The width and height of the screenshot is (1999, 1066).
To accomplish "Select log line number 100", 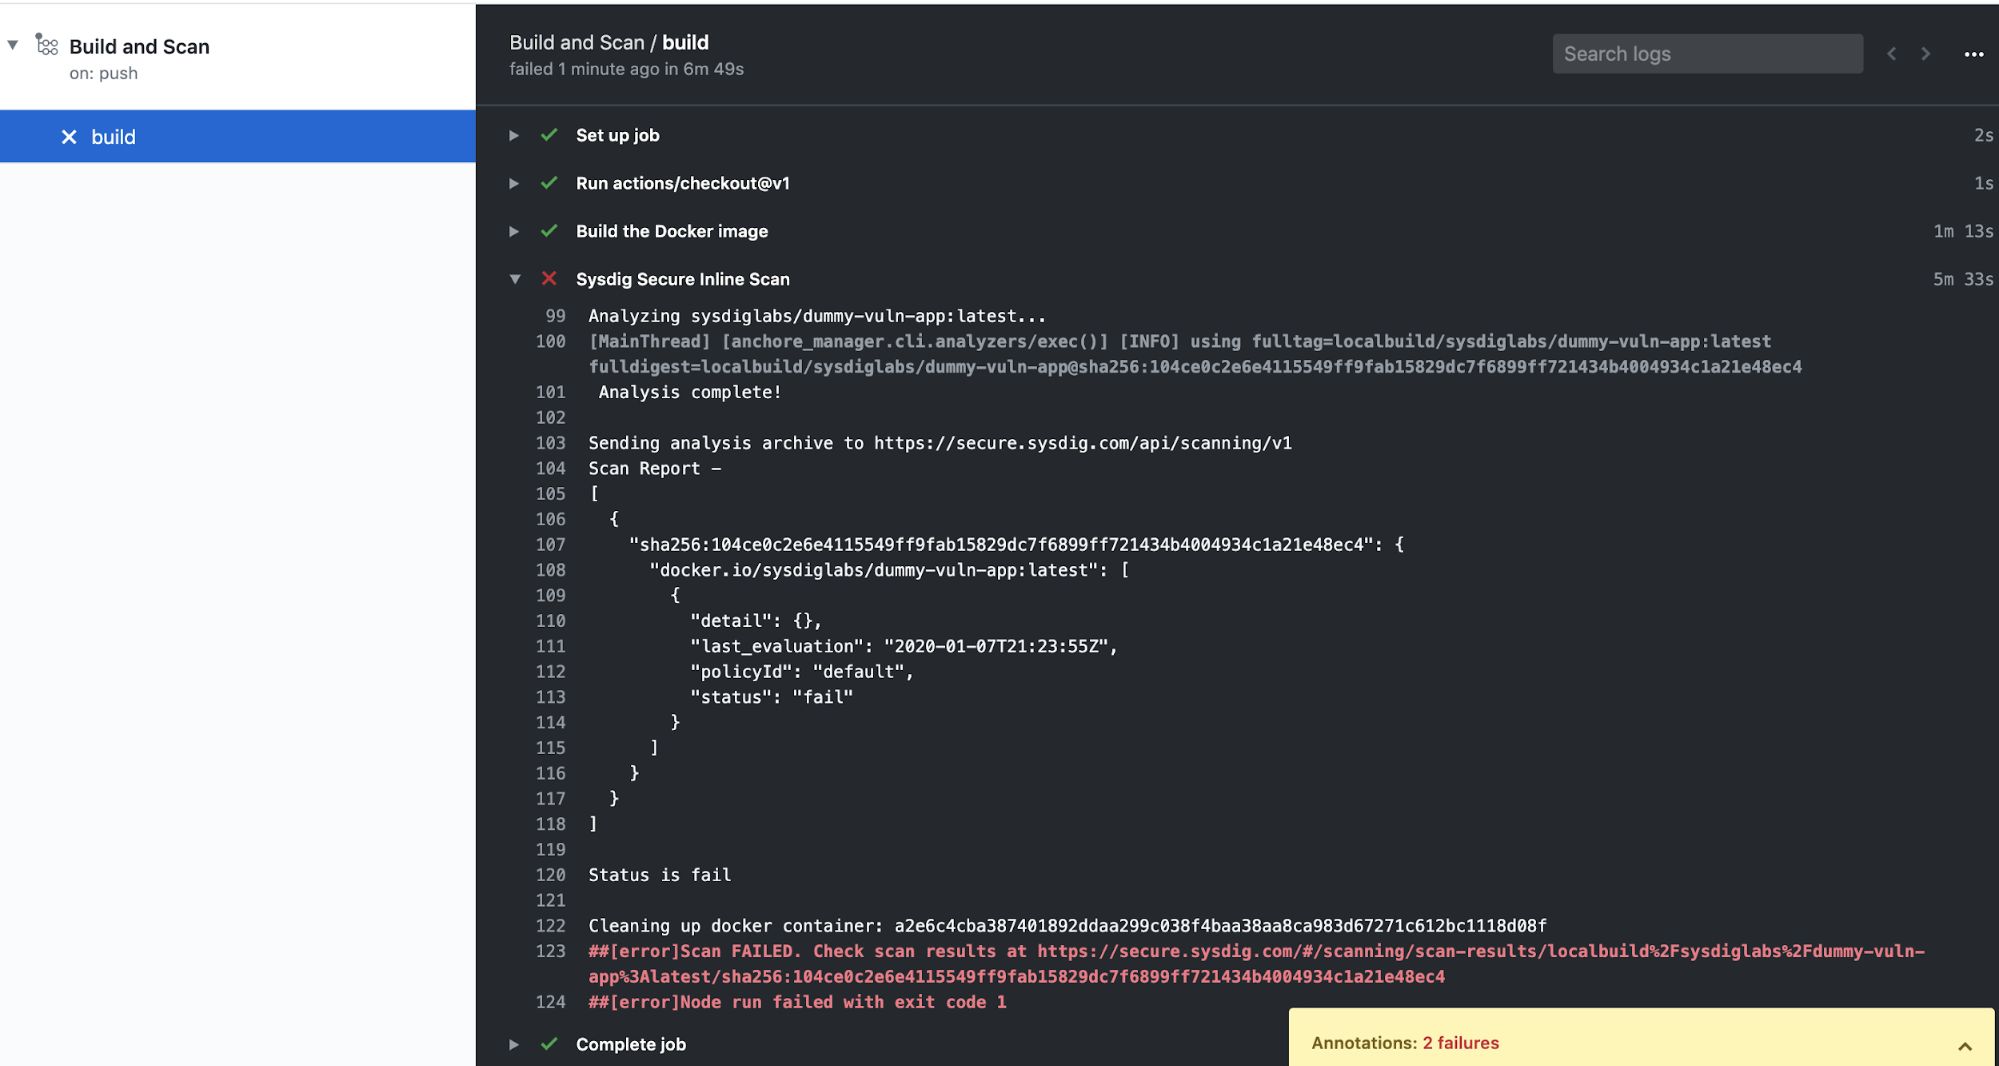I will click(551, 341).
